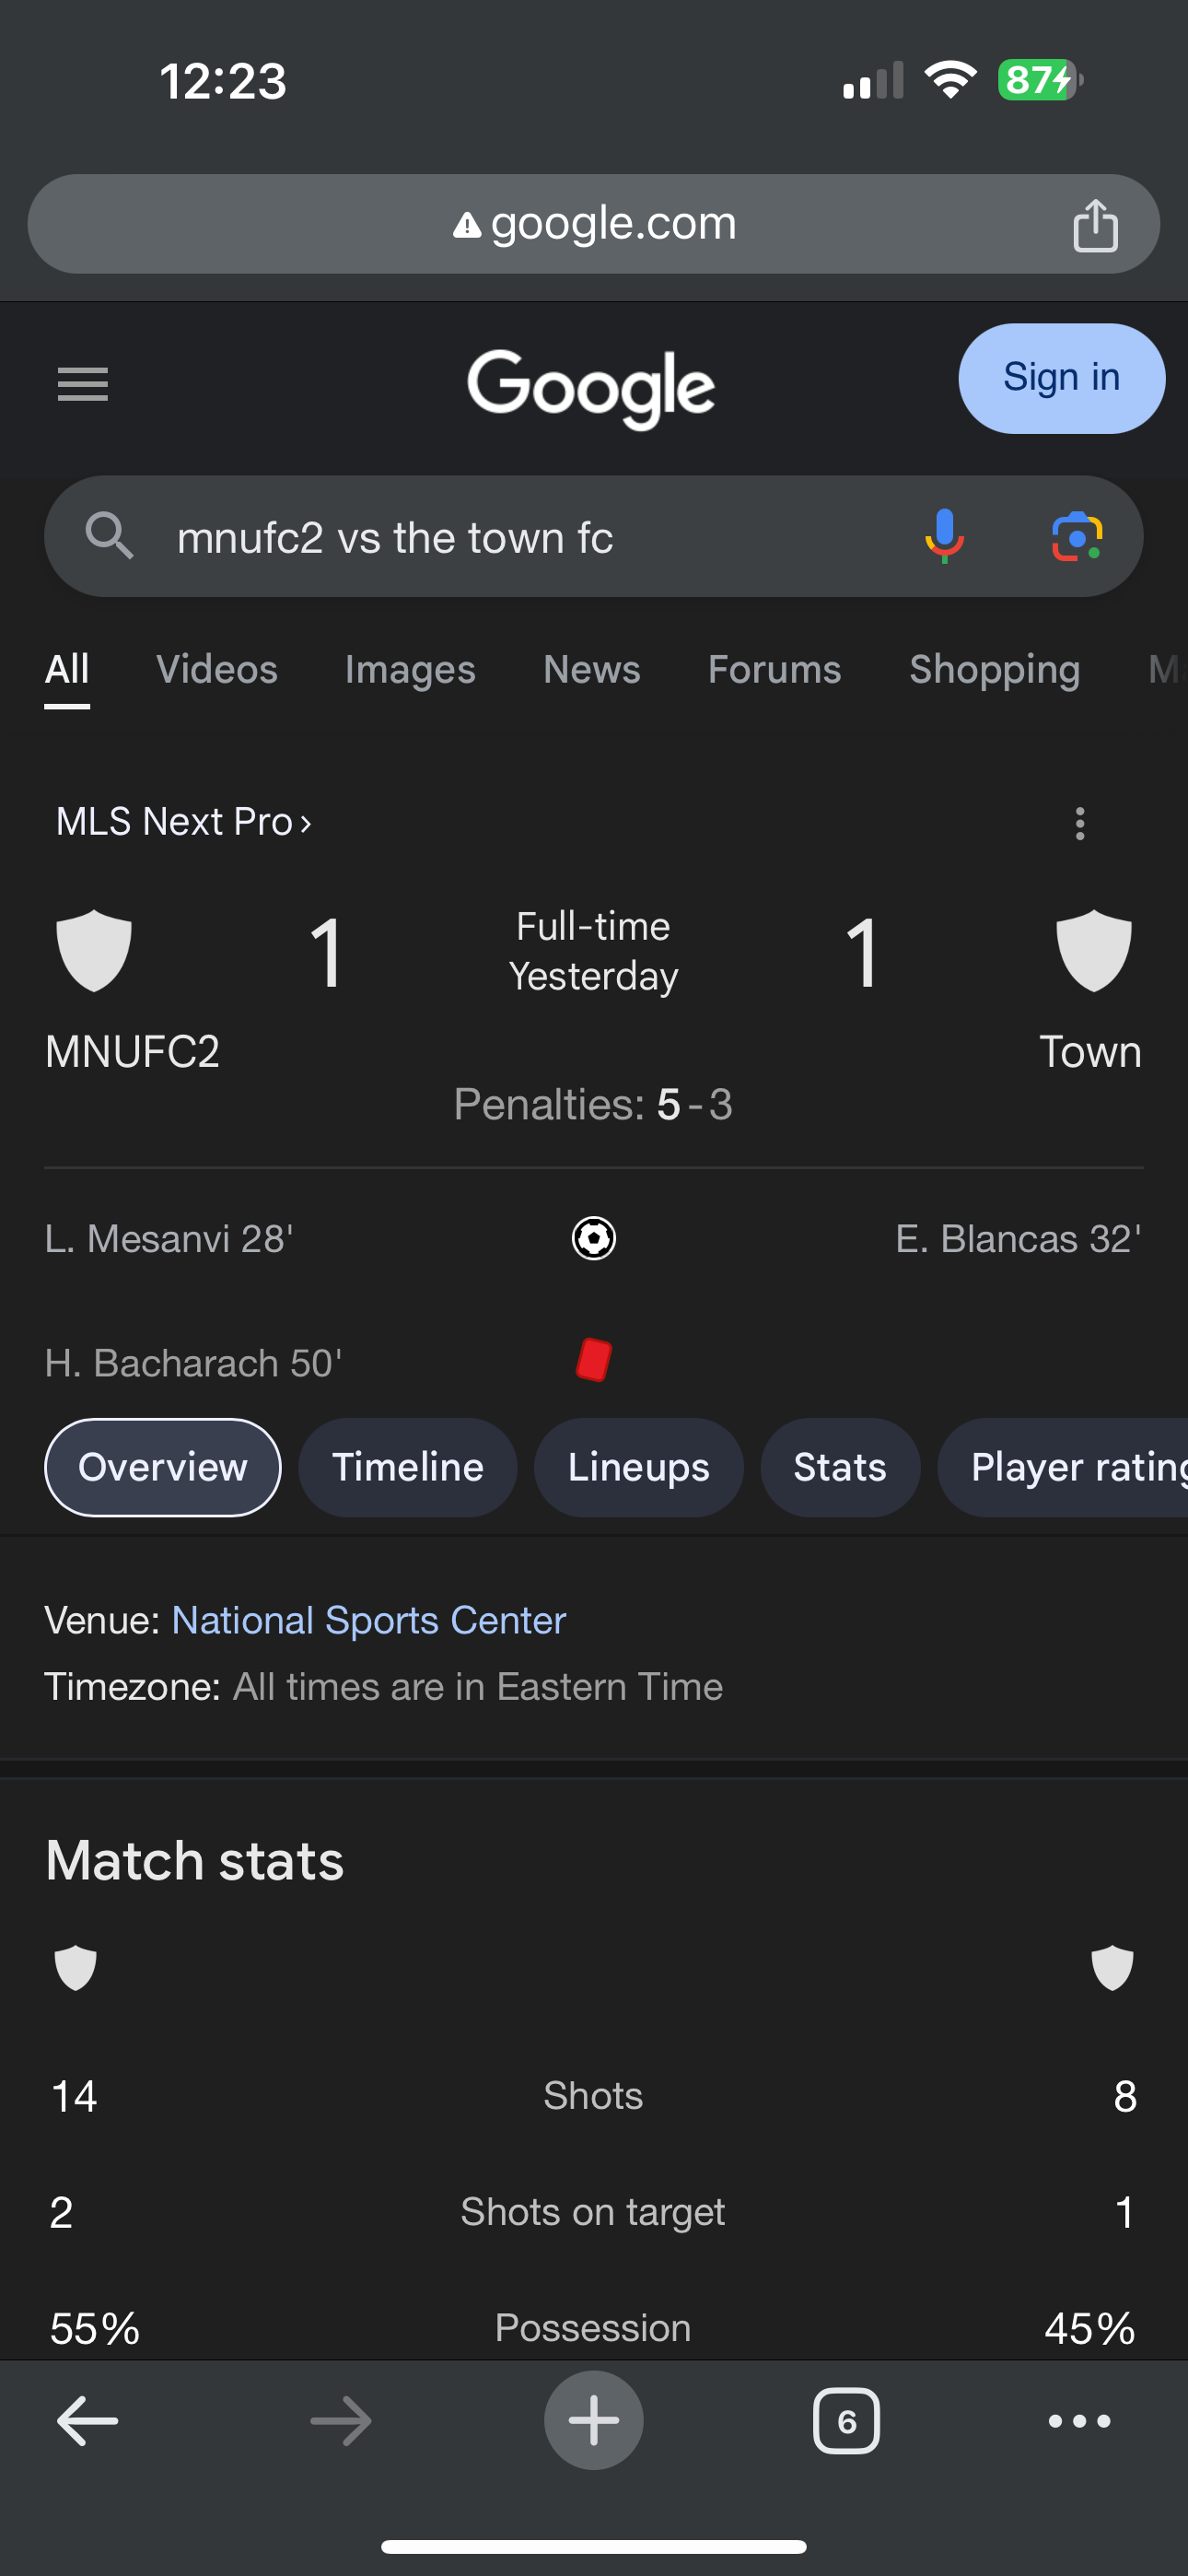Switch to the News search tab
This screenshot has width=1188, height=2576.
coord(591,669)
